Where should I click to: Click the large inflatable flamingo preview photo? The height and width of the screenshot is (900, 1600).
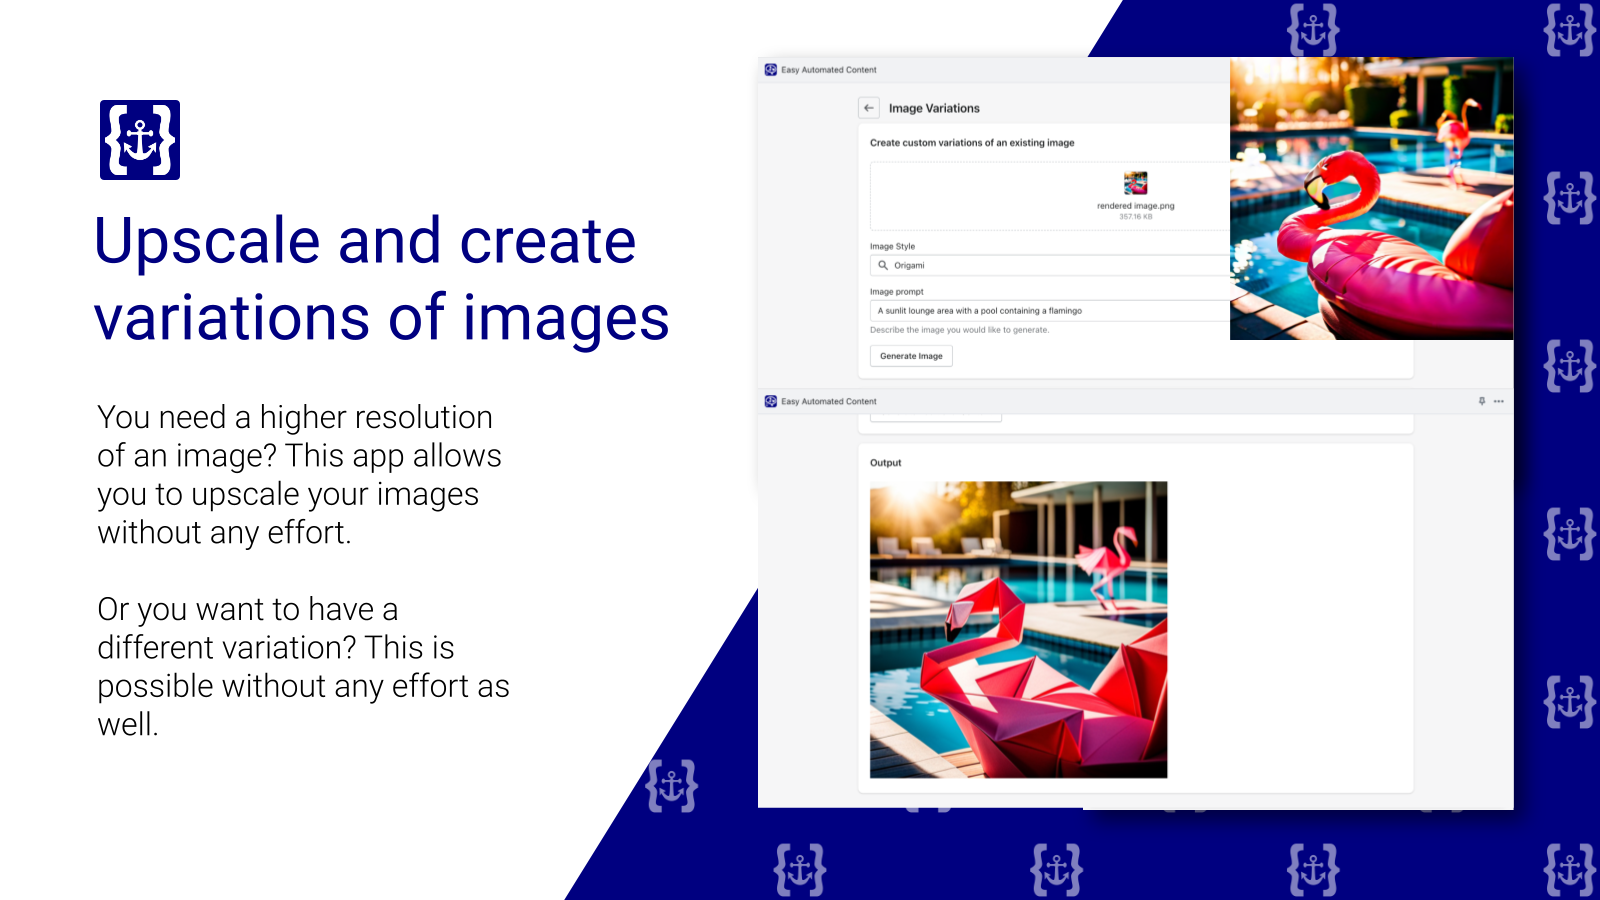coord(1371,198)
